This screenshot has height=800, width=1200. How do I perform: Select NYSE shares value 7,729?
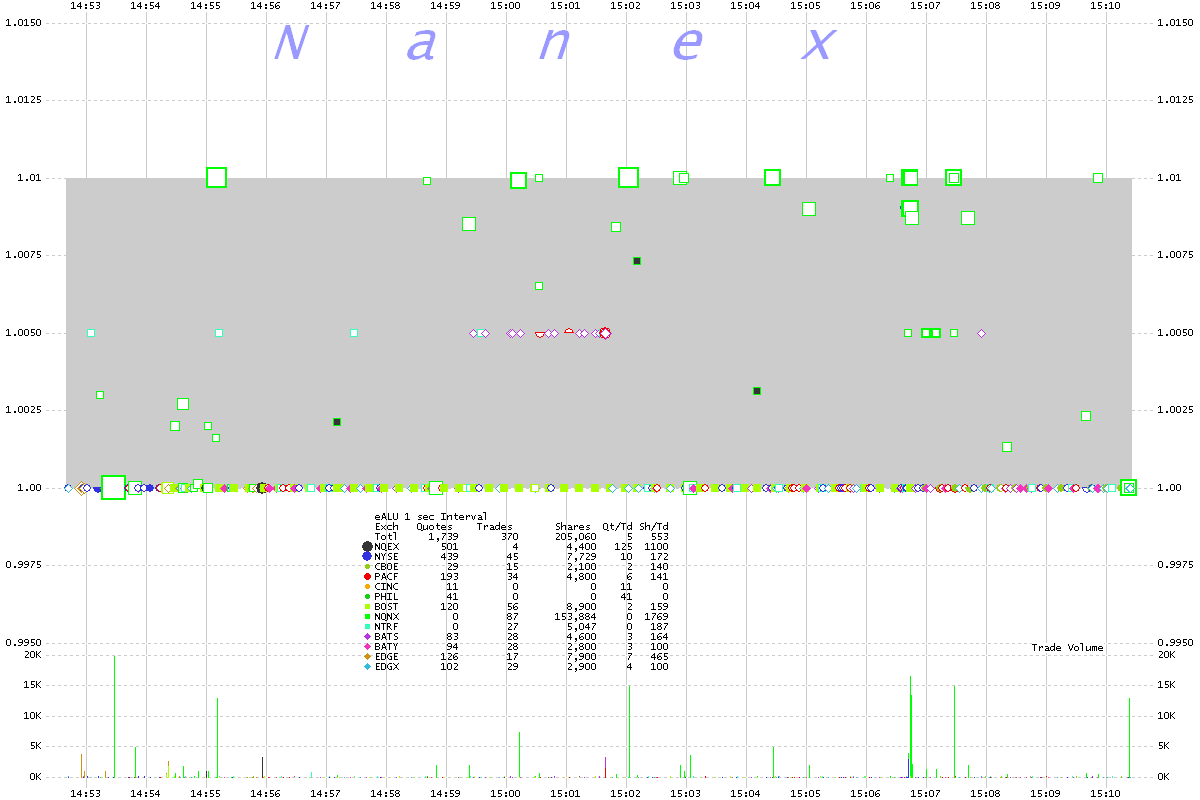pyautogui.click(x=582, y=556)
